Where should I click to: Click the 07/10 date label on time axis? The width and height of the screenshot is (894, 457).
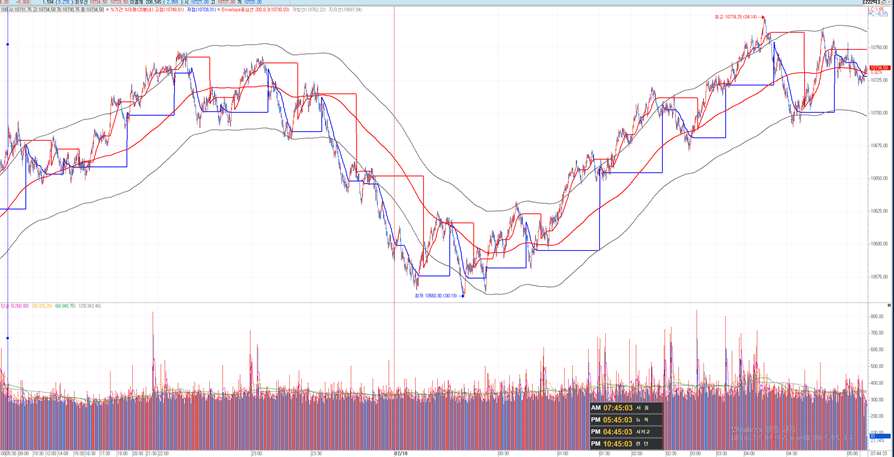click(401, 454)
